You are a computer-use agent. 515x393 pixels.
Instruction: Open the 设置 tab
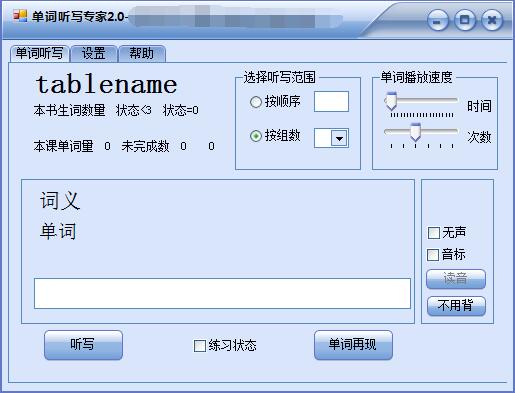pos(94,54)
